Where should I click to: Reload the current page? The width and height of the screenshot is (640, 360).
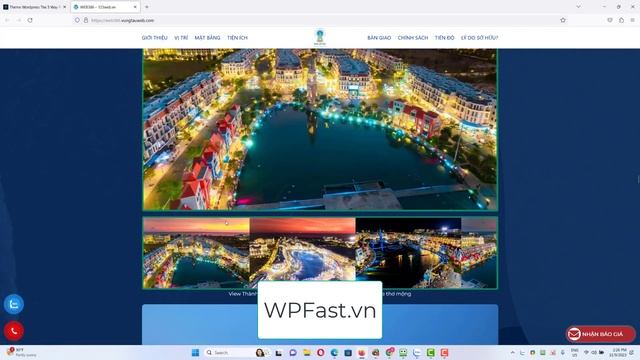tap(30, 20)
